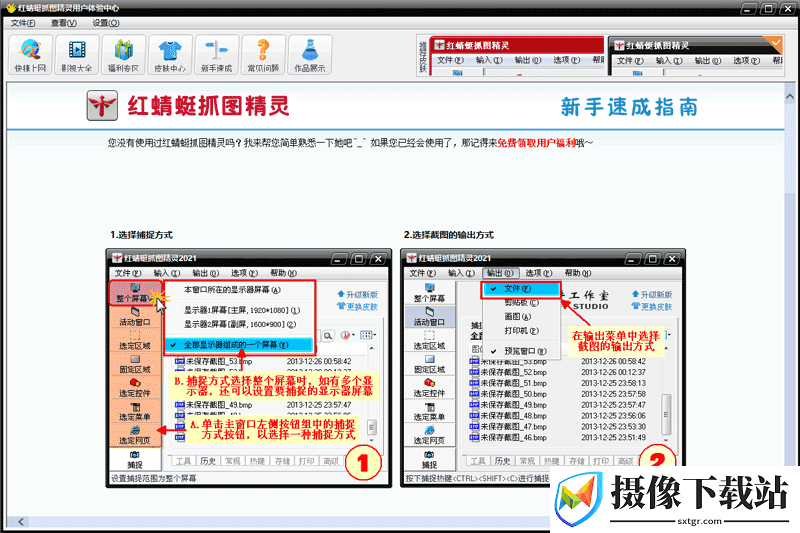
Task: Click 更换皮肤 link in step 2 image
Action: click(x=652, y=307)
